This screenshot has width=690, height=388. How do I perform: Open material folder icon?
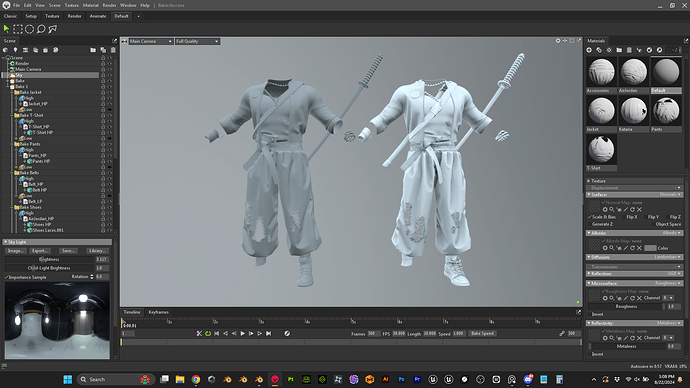619,50
